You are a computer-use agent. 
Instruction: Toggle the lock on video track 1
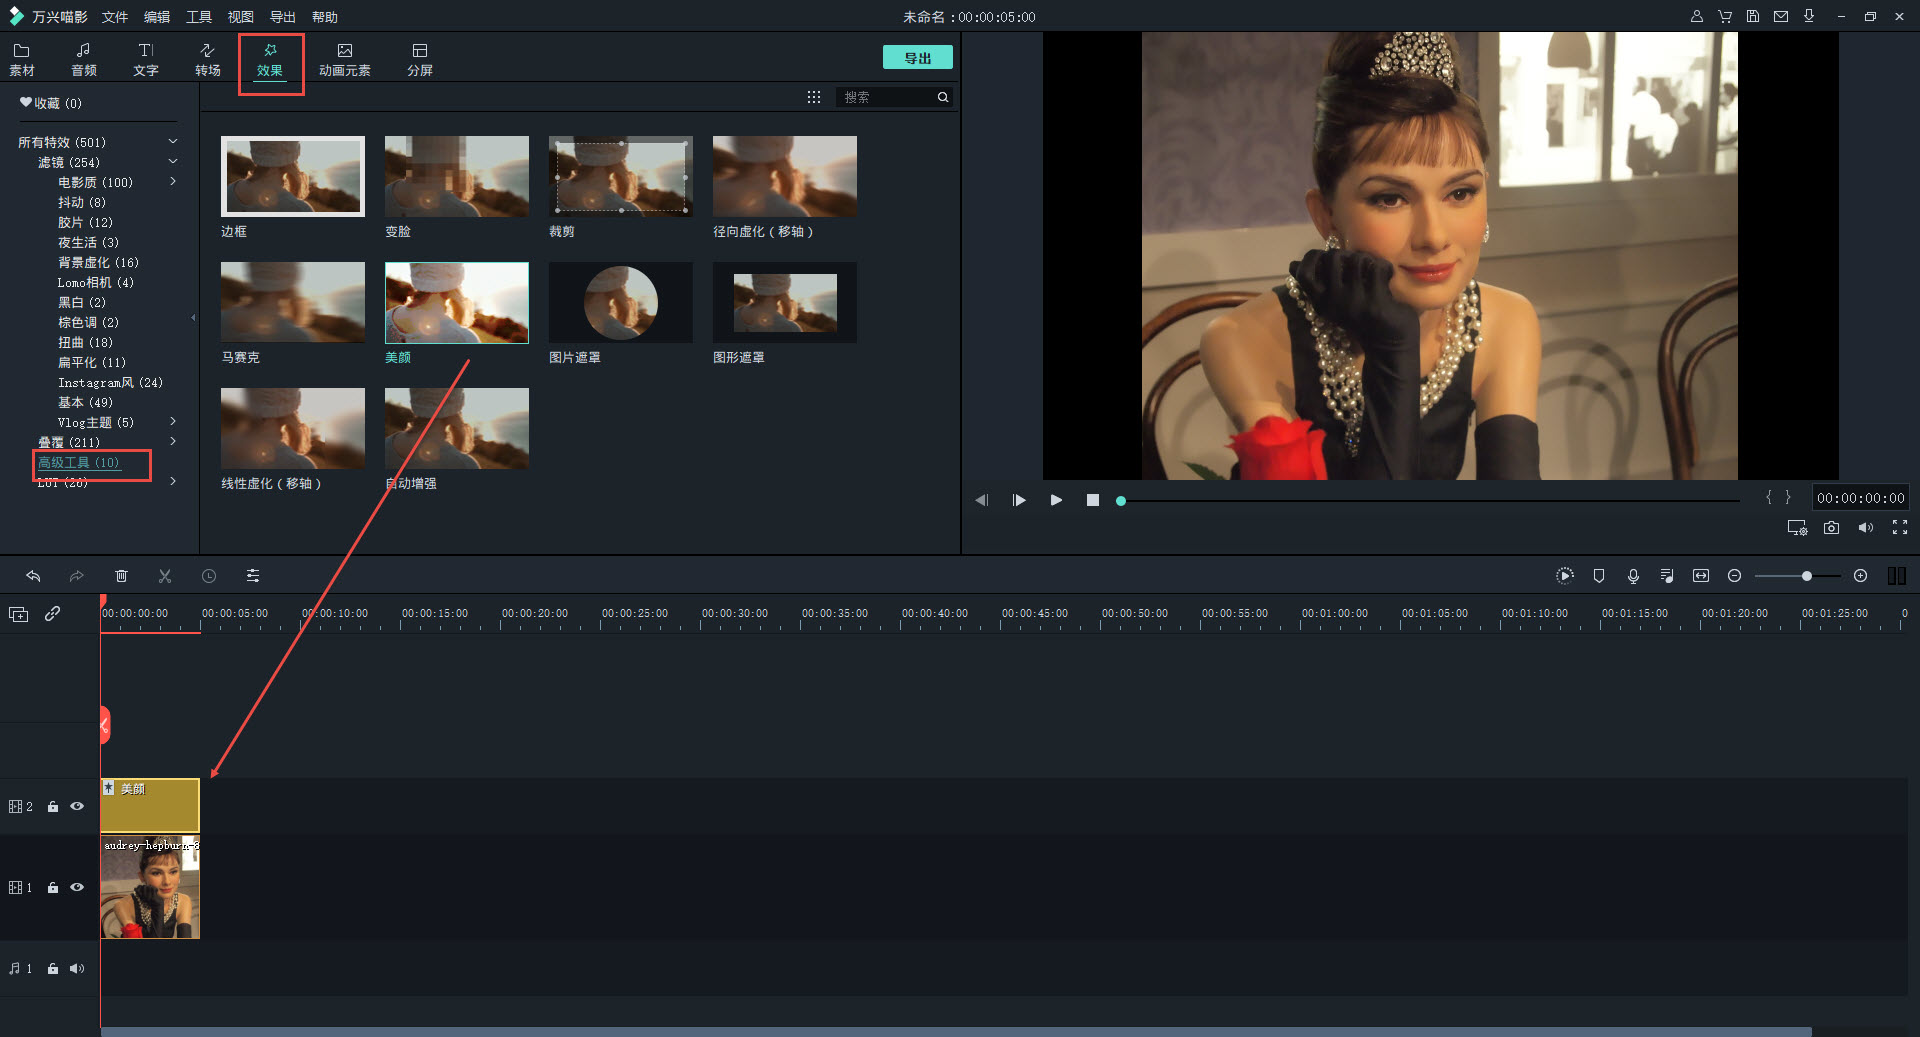[x=53, y=888]
